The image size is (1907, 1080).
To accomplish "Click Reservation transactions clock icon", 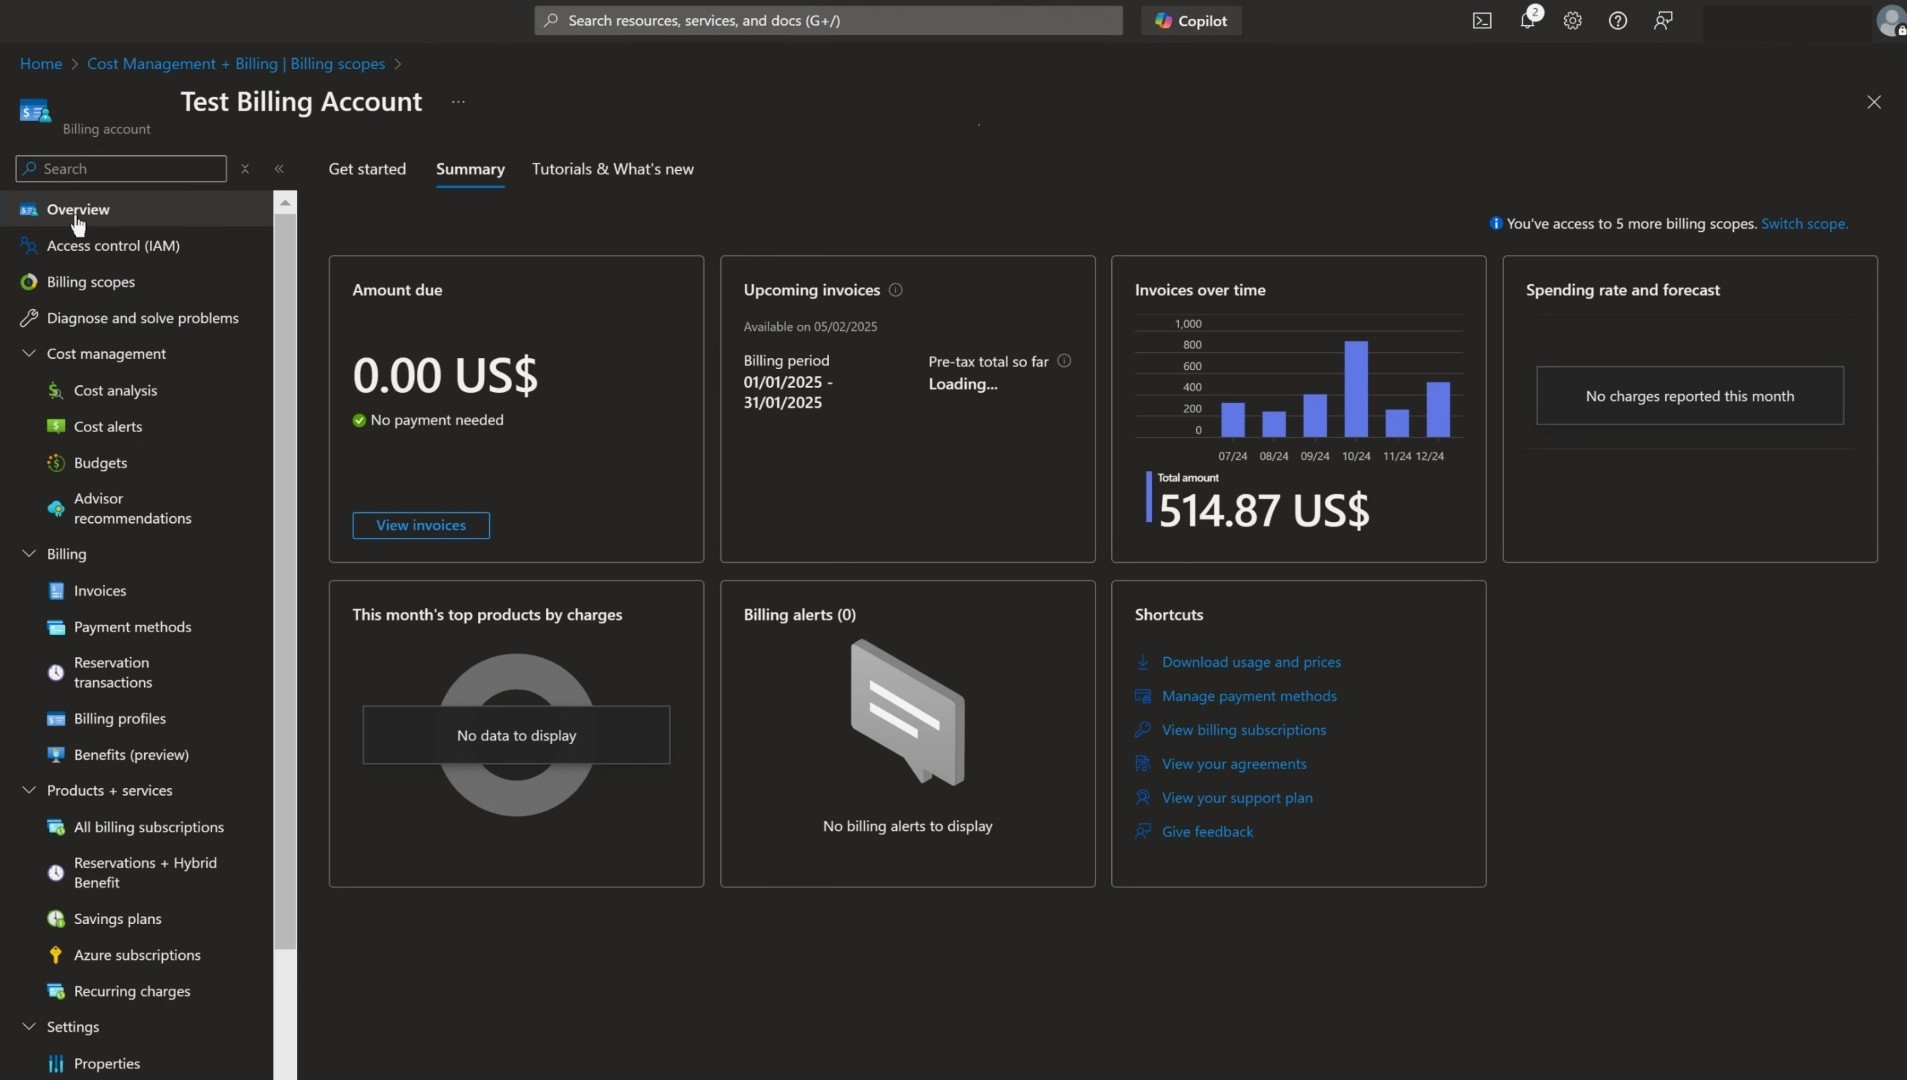I will click(56, 672).
